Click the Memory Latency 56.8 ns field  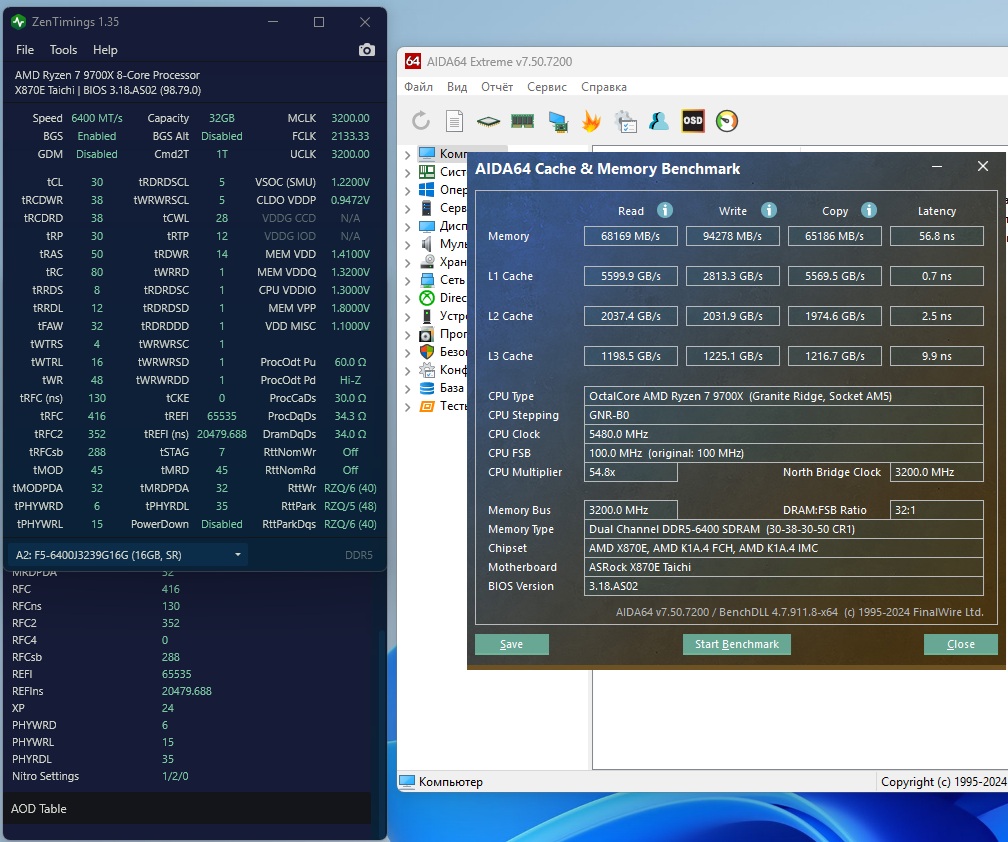937,236
